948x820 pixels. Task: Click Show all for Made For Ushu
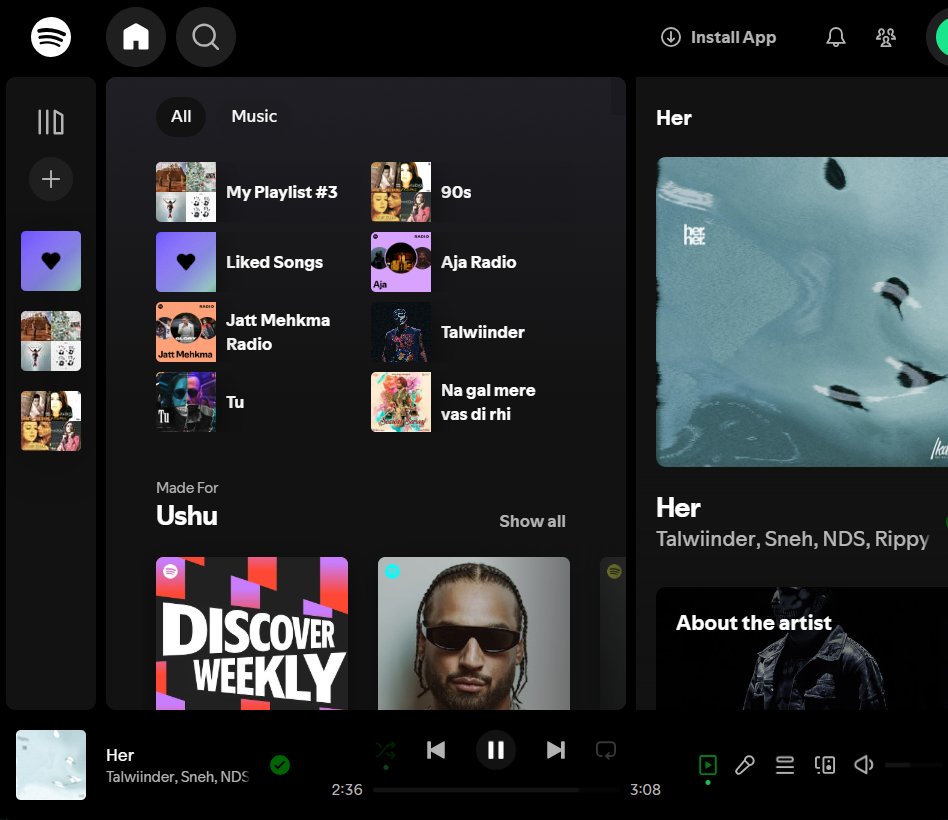pyautogui.click(x=532, y=521)
